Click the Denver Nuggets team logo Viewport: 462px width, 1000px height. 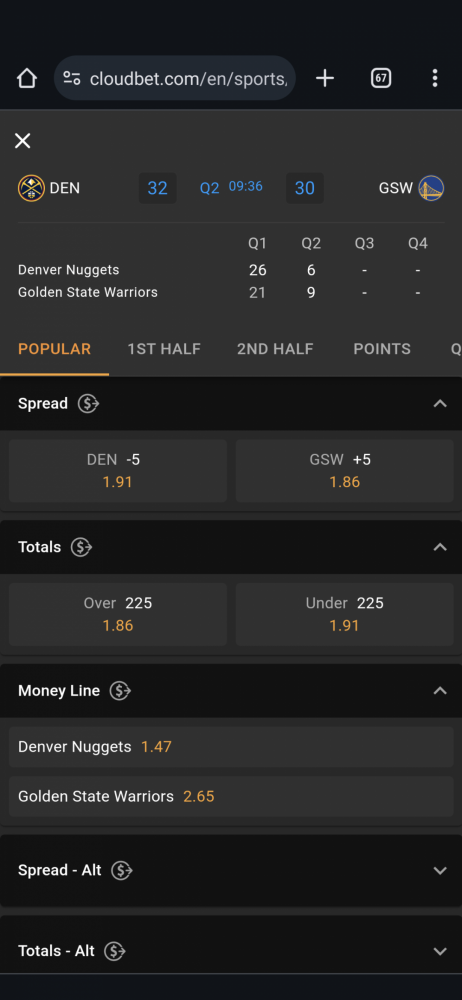pyautogui.click(x=31, y=188)
